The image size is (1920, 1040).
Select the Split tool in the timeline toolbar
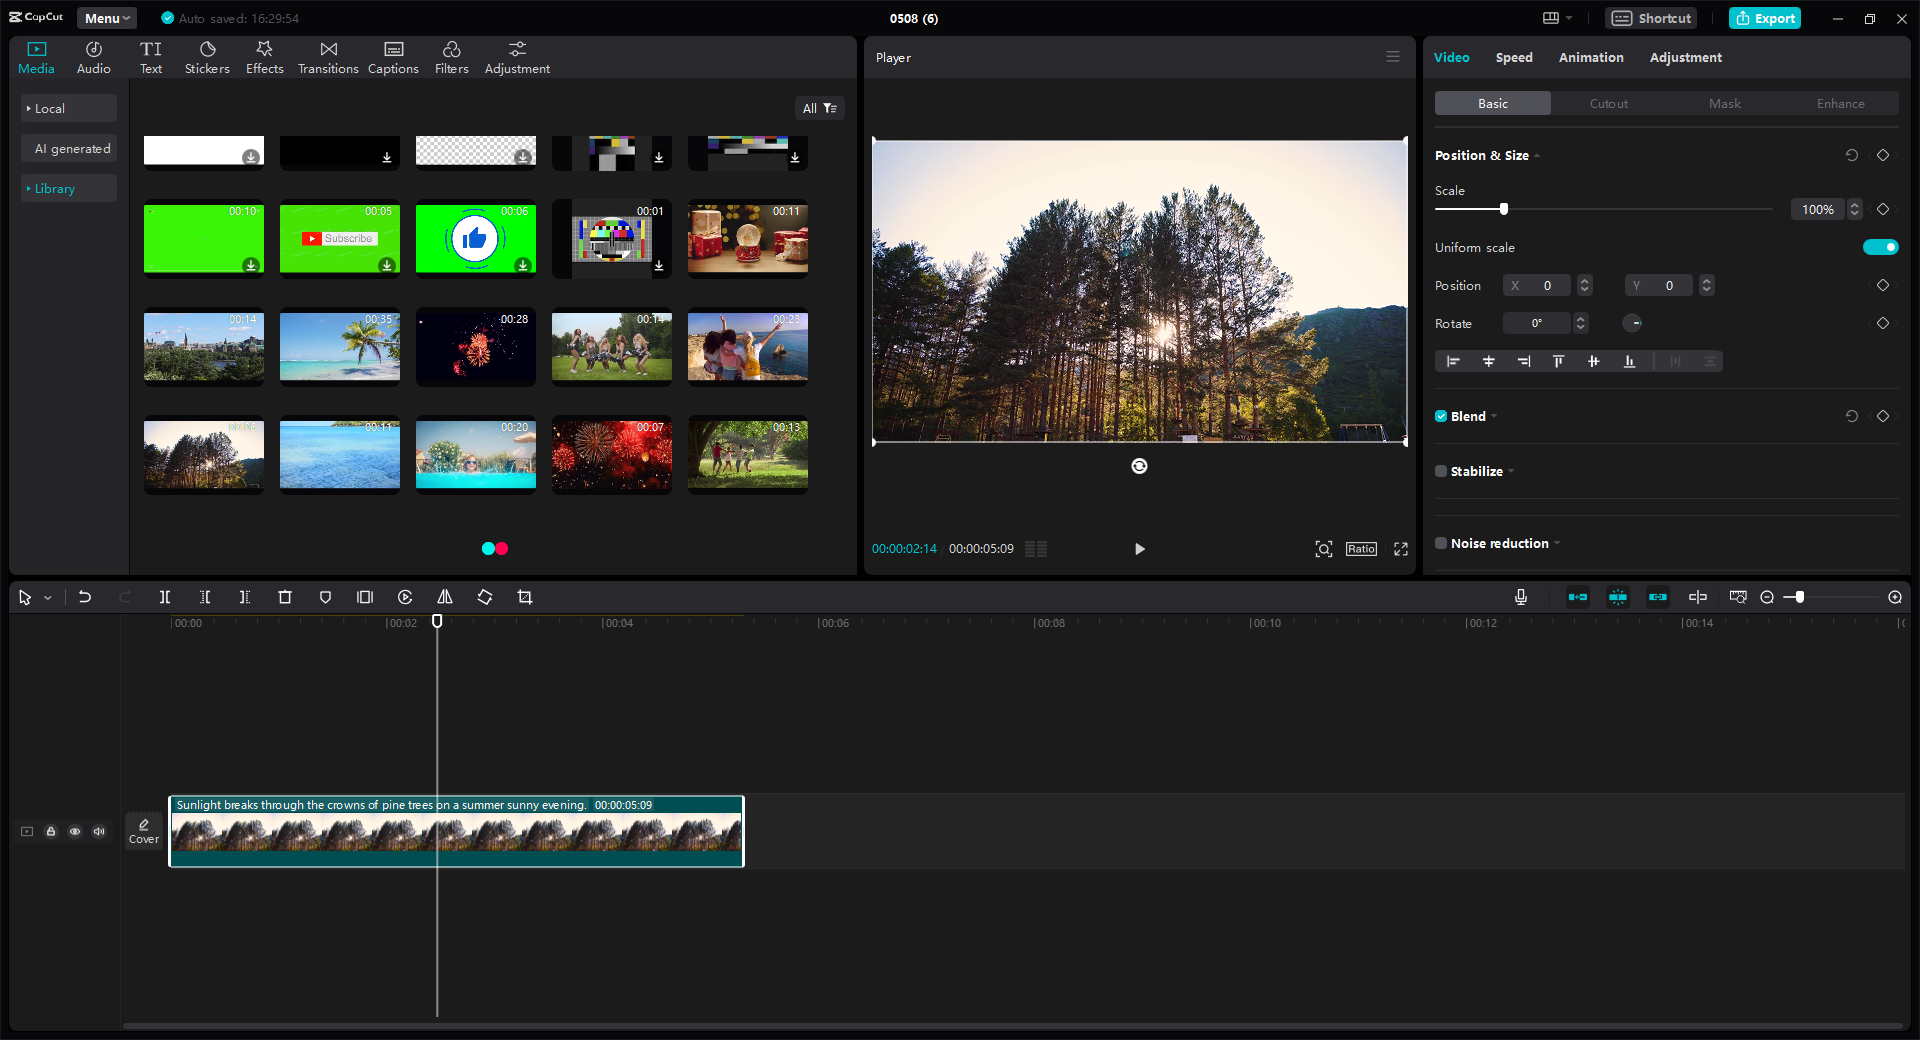pos(165,597)
